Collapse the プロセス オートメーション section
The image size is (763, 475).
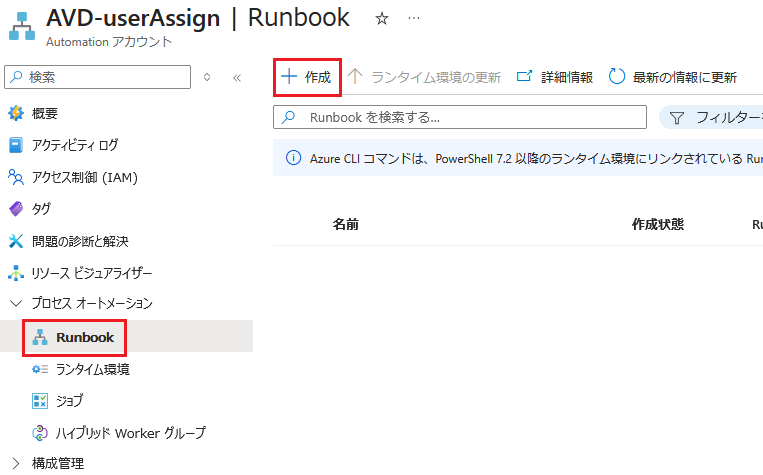[x=15, y=303]
